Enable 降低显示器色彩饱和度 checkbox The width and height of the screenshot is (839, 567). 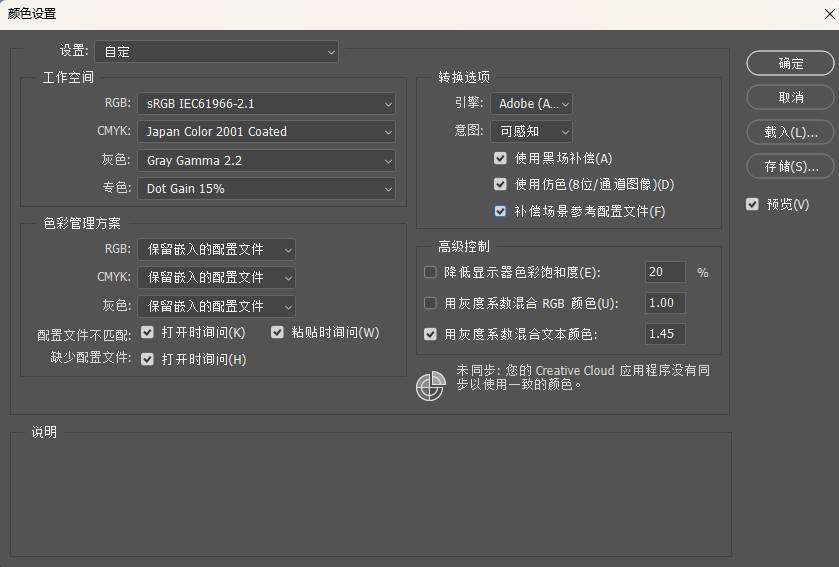pyautogui.click(x=431, y=272)
